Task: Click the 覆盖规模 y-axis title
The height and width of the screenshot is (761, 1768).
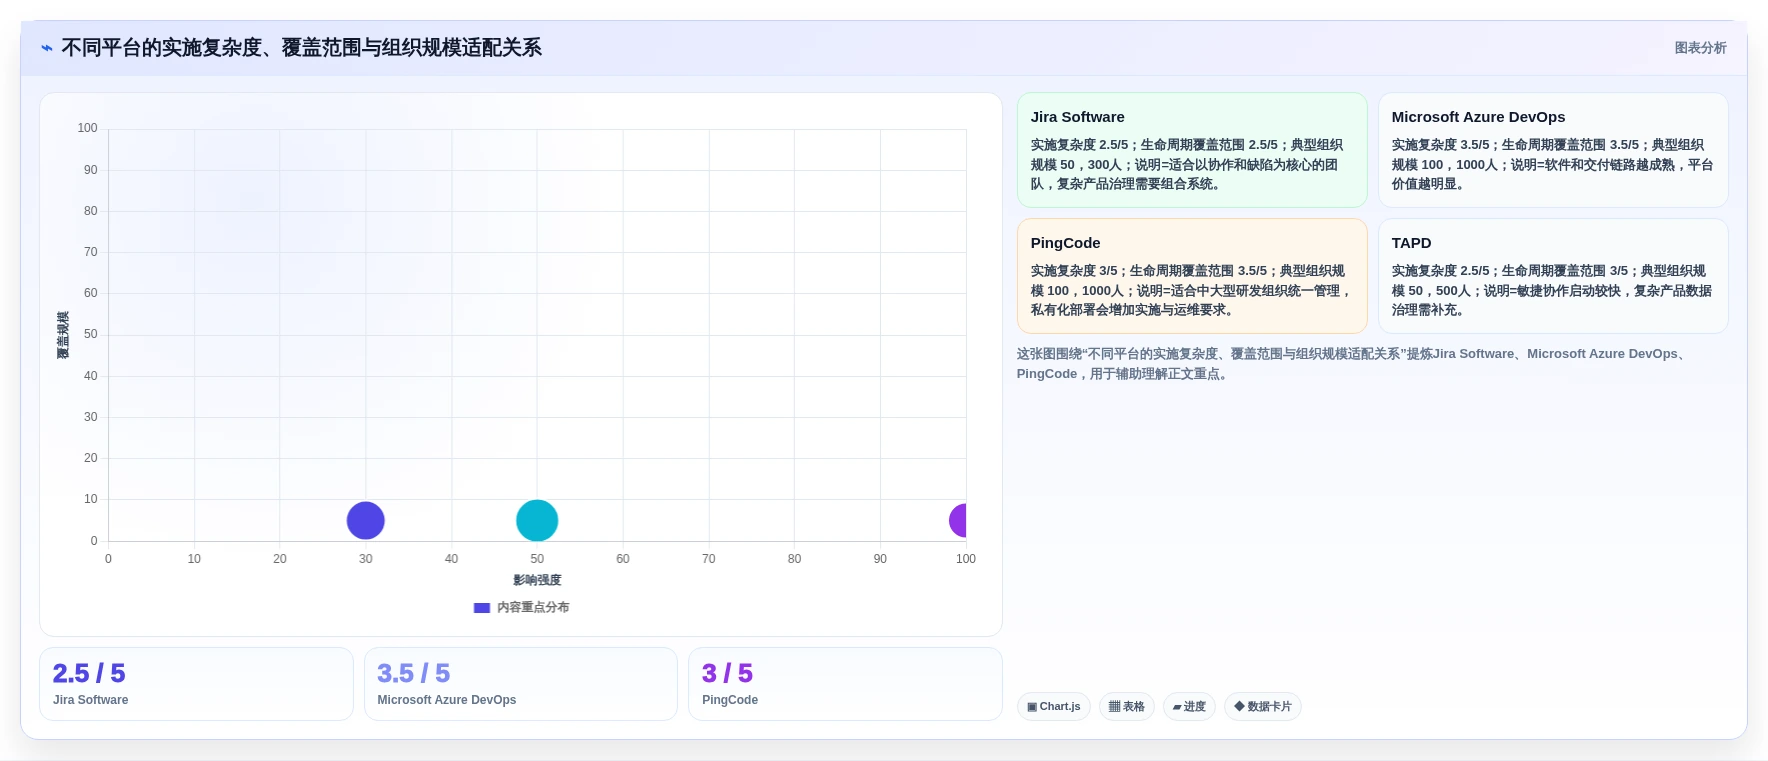Action: (x=63, y=335)
